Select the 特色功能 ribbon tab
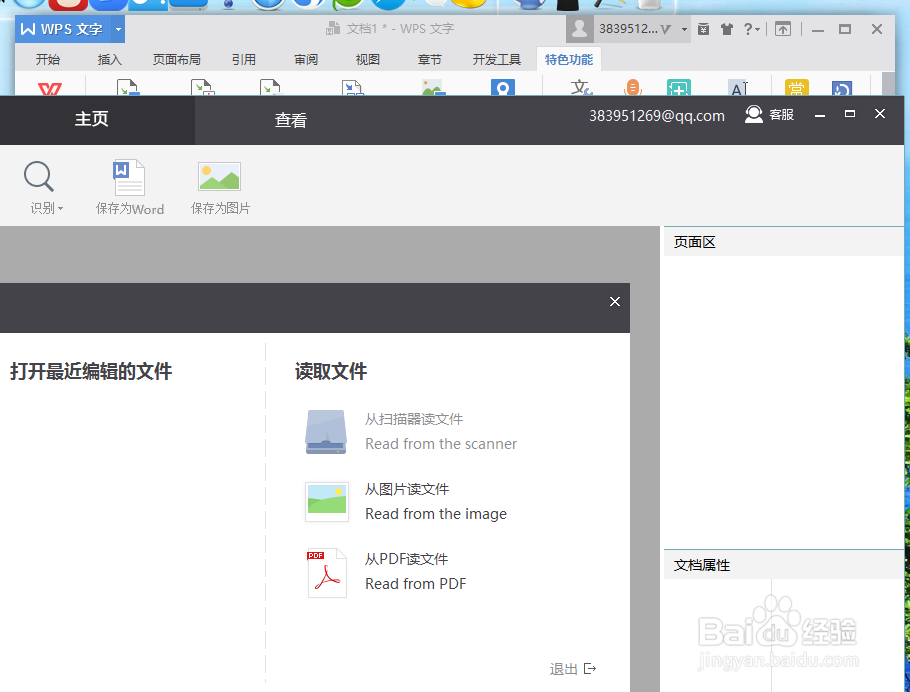 click(x=568, y=59)
